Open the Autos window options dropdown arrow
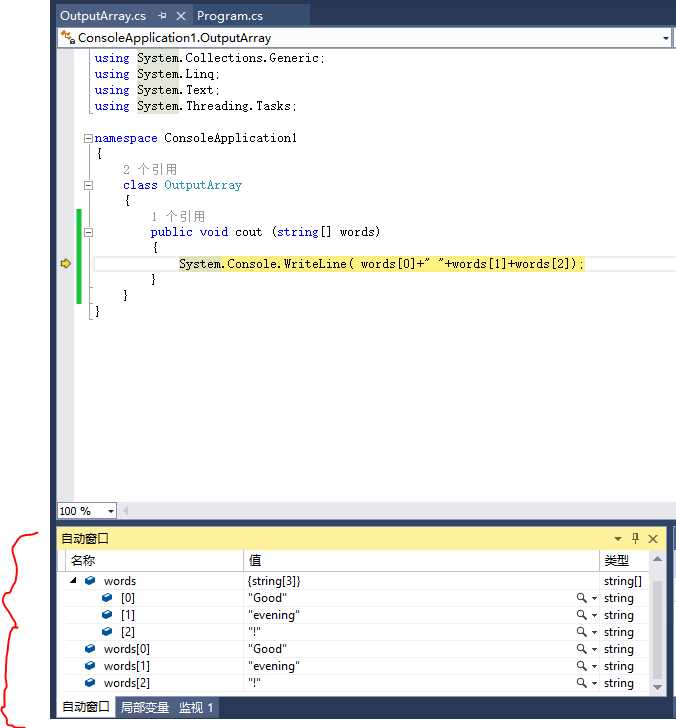The width and height of the screenshot is (676, 728). [618, 539]
